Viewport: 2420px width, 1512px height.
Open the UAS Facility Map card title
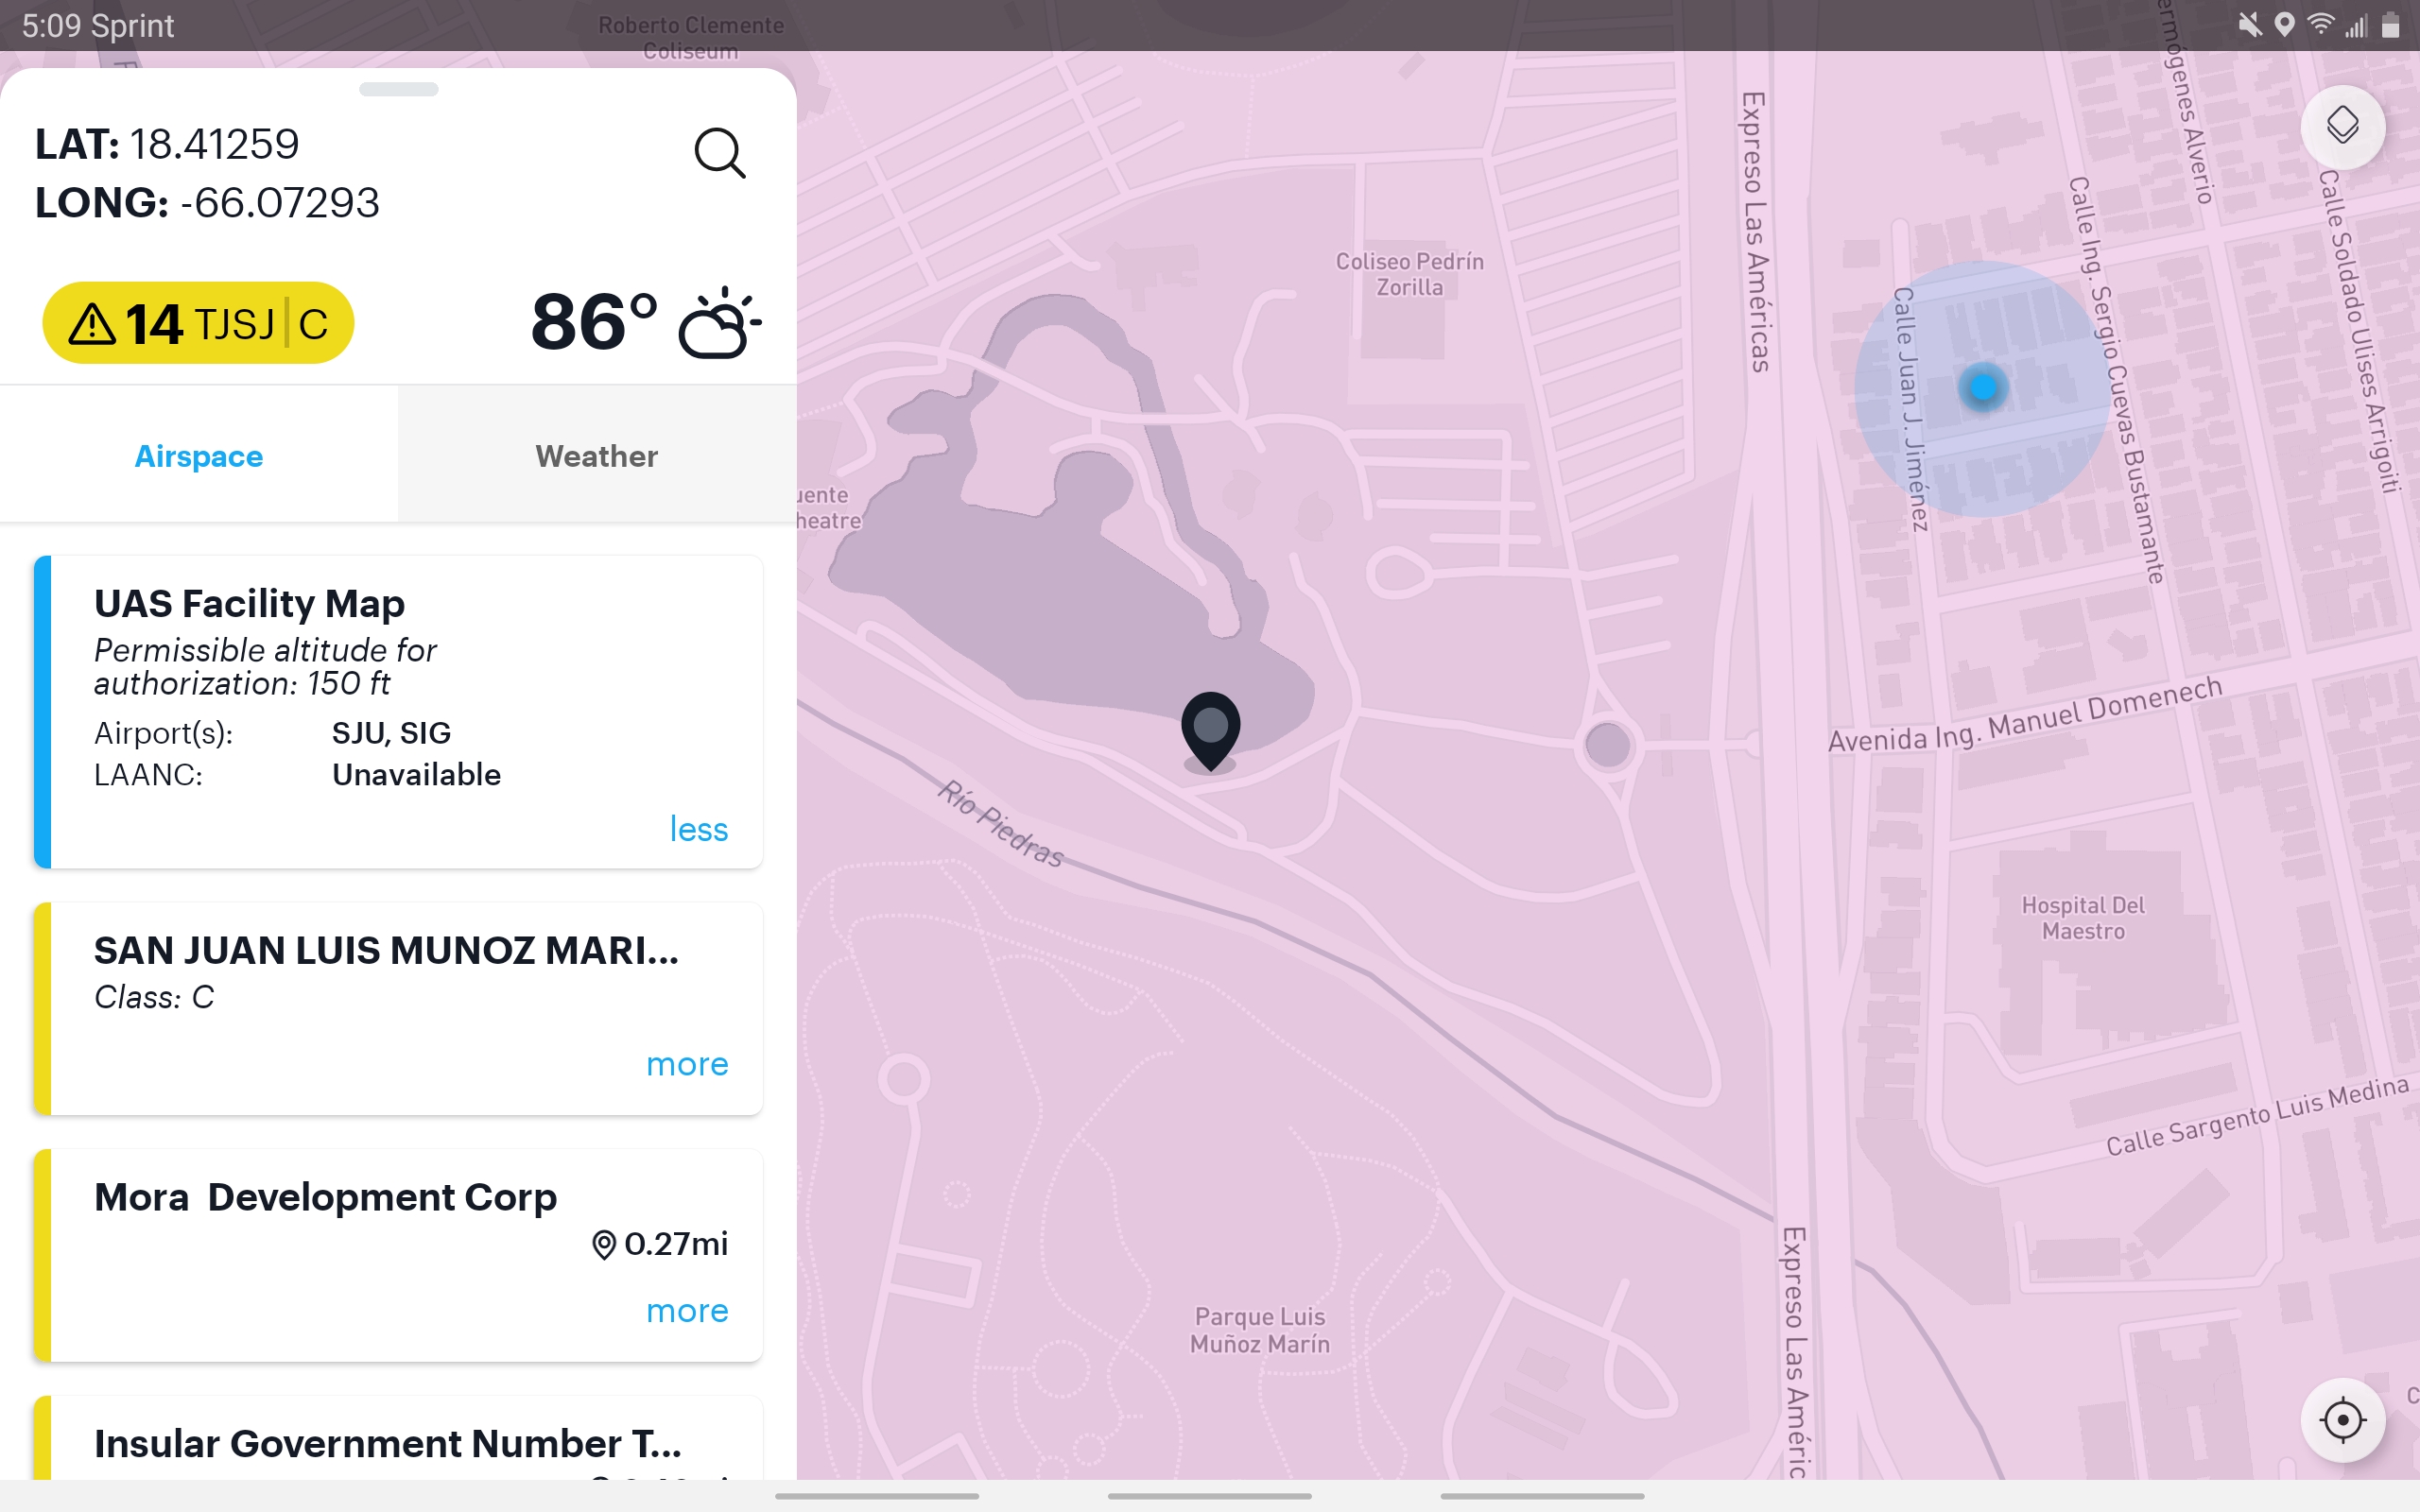click(249, 603)
